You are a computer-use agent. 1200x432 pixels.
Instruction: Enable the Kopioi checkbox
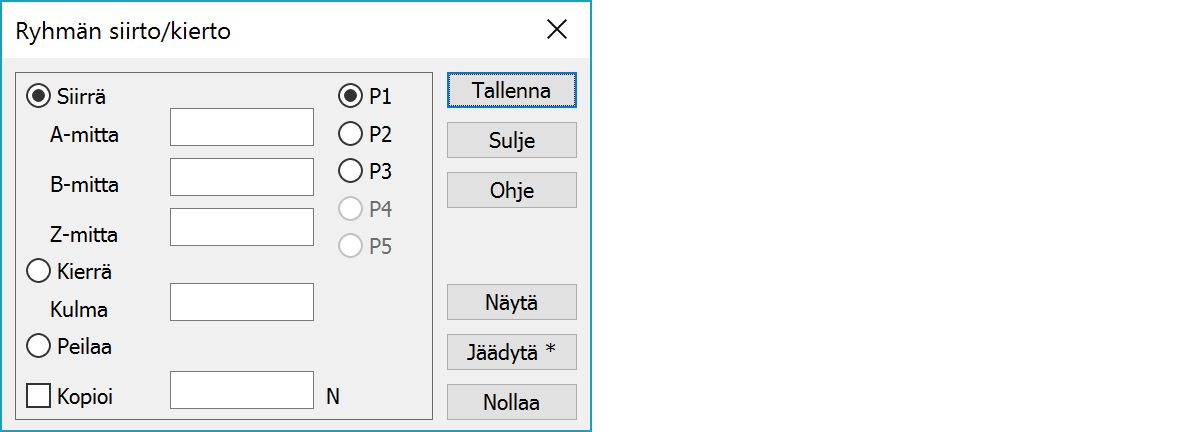39,396
